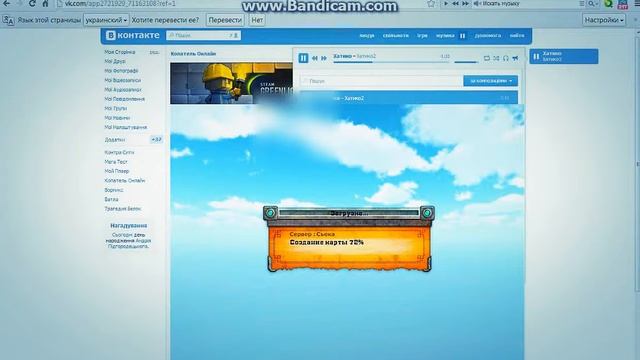Click the 'ред.' edit link beside Моя Сторінка

(154, 53)
